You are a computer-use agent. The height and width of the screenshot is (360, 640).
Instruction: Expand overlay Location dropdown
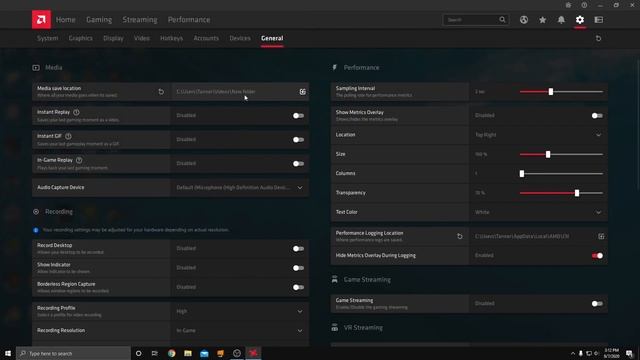[x=598, y=135]
